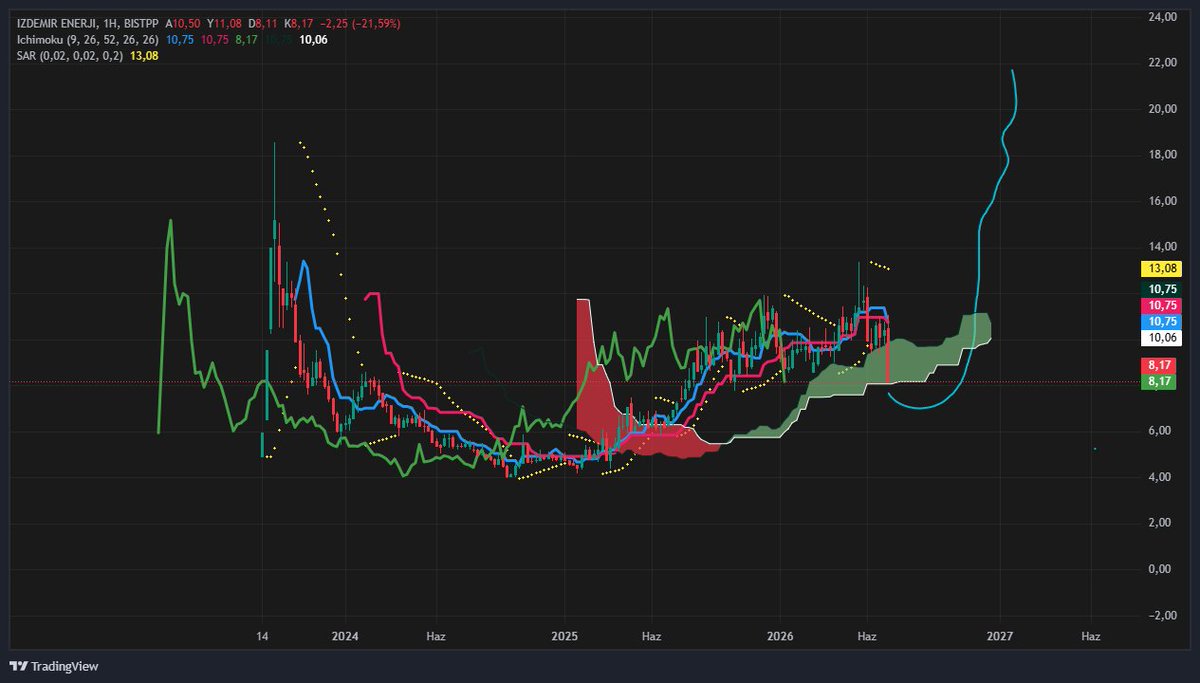This screenshot has width=1200, height=683.
Task: Click the TradingView logo
Action: point(54,666)
